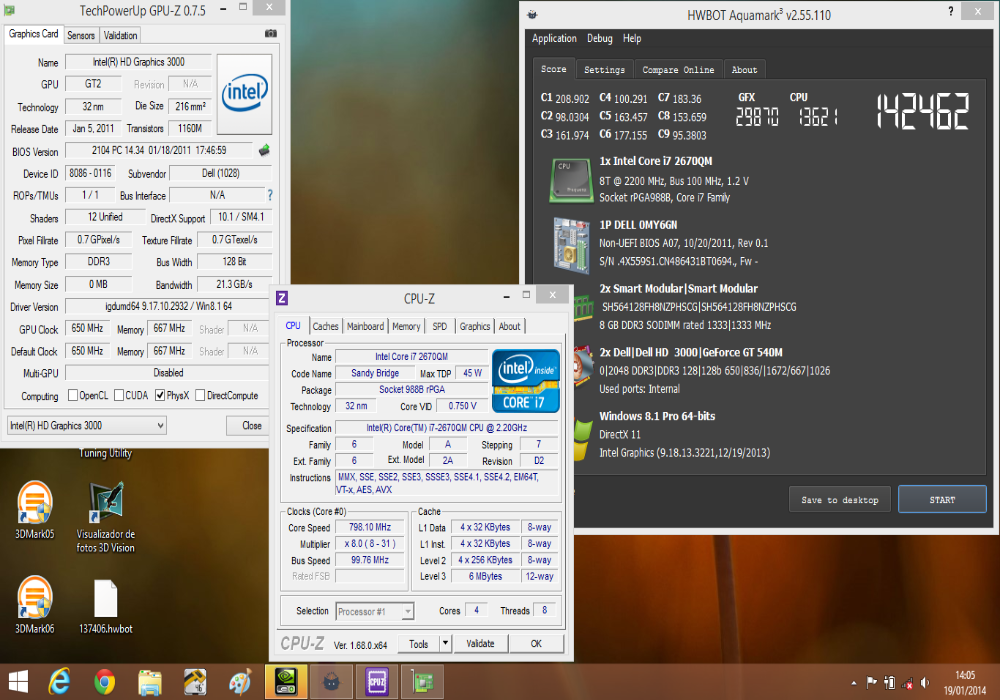Click the Aquamark question mark help button

(951, 11)
